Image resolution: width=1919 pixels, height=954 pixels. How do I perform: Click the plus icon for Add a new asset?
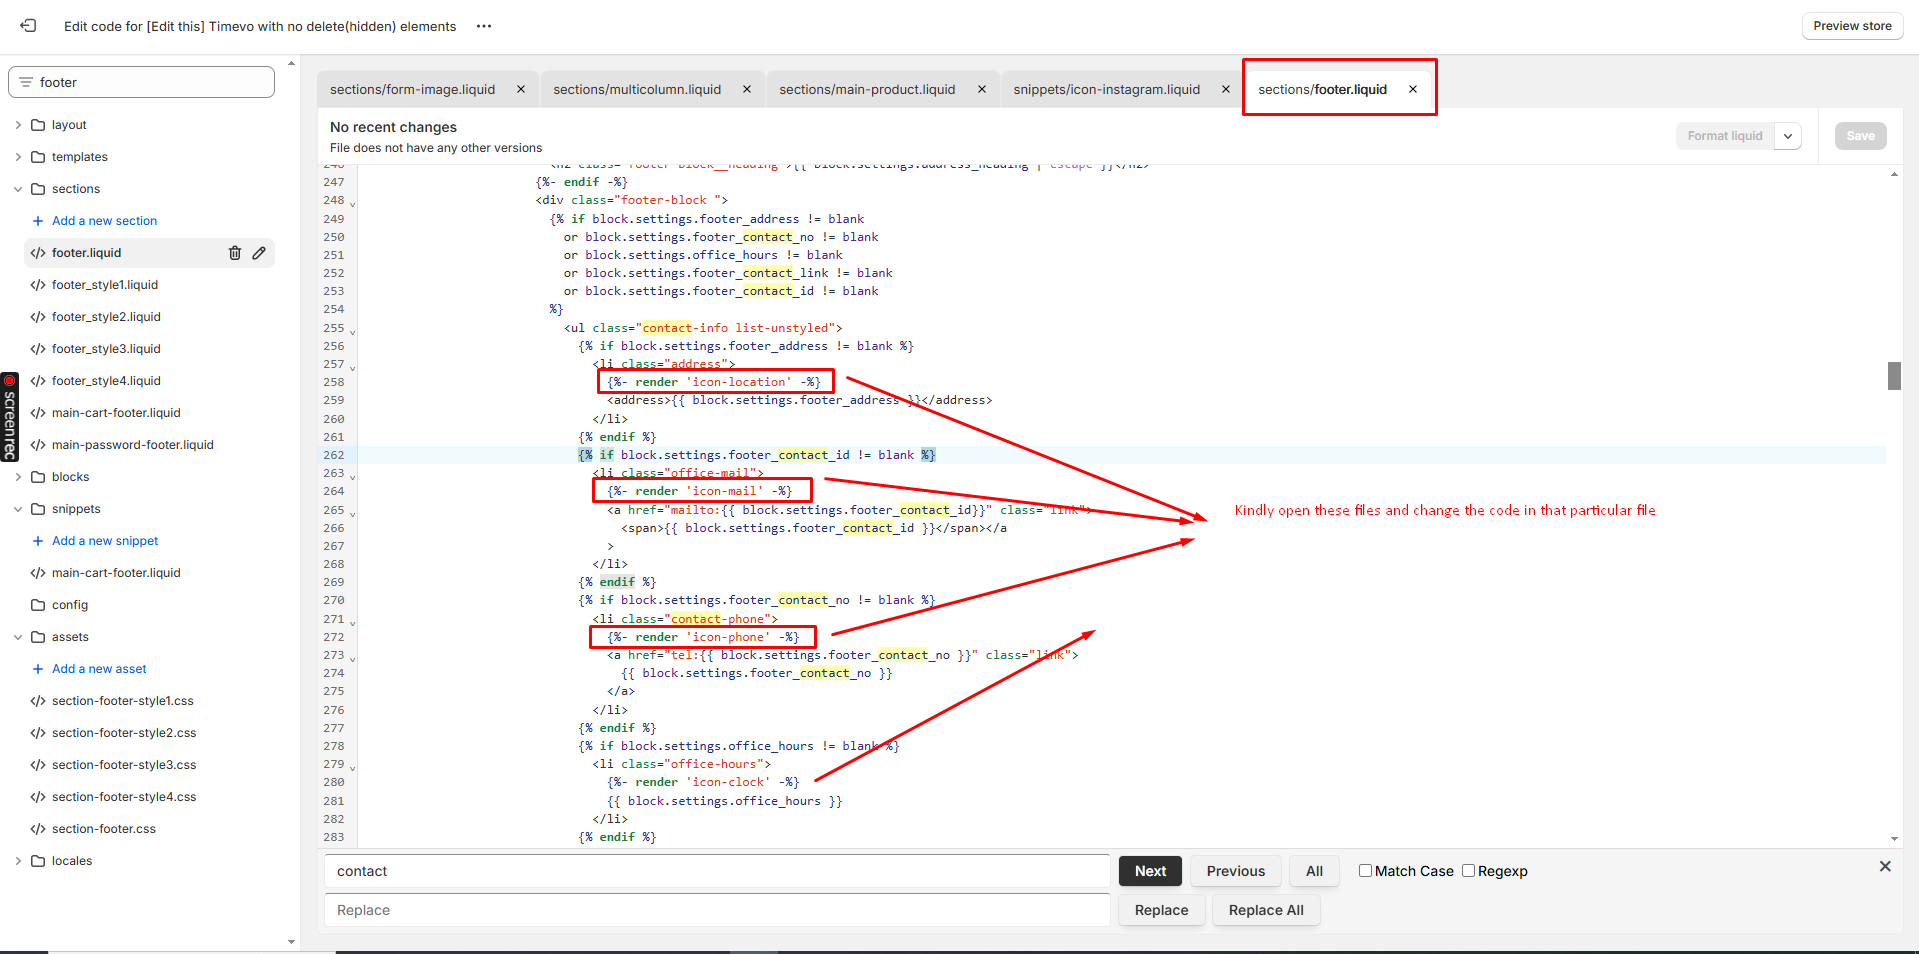tap(38, 669)
